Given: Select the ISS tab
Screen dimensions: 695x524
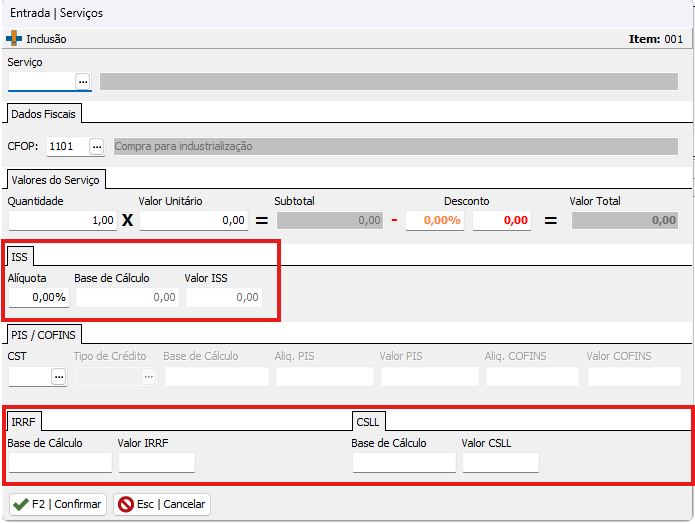Looking at the screenshot, I should click(20, 257).
